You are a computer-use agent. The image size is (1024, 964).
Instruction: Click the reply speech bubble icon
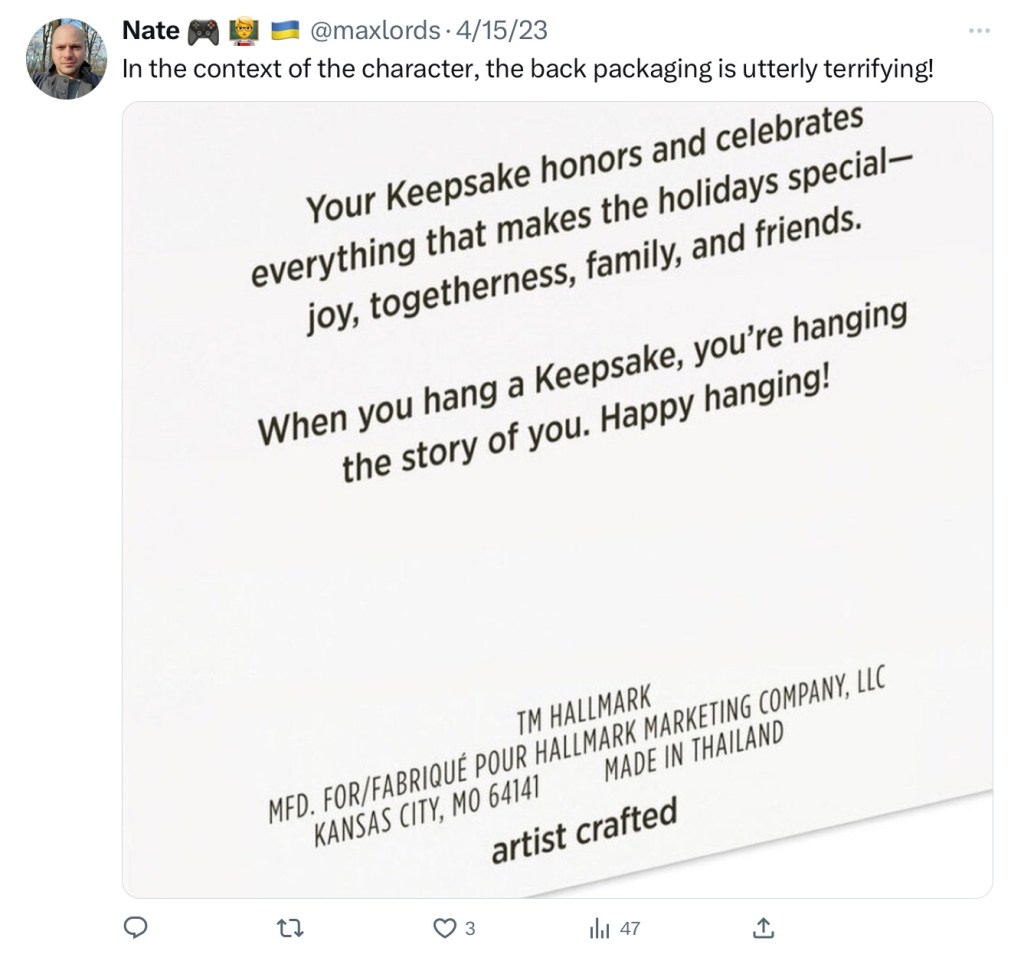tap(136, 929)
